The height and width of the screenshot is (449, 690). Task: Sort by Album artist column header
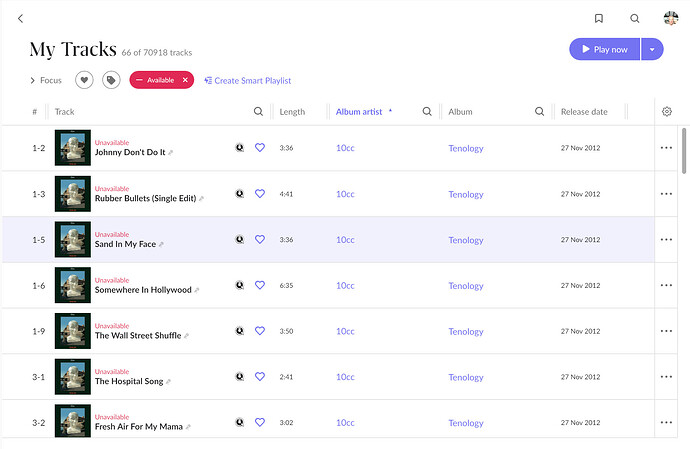[x=358, y=112]
